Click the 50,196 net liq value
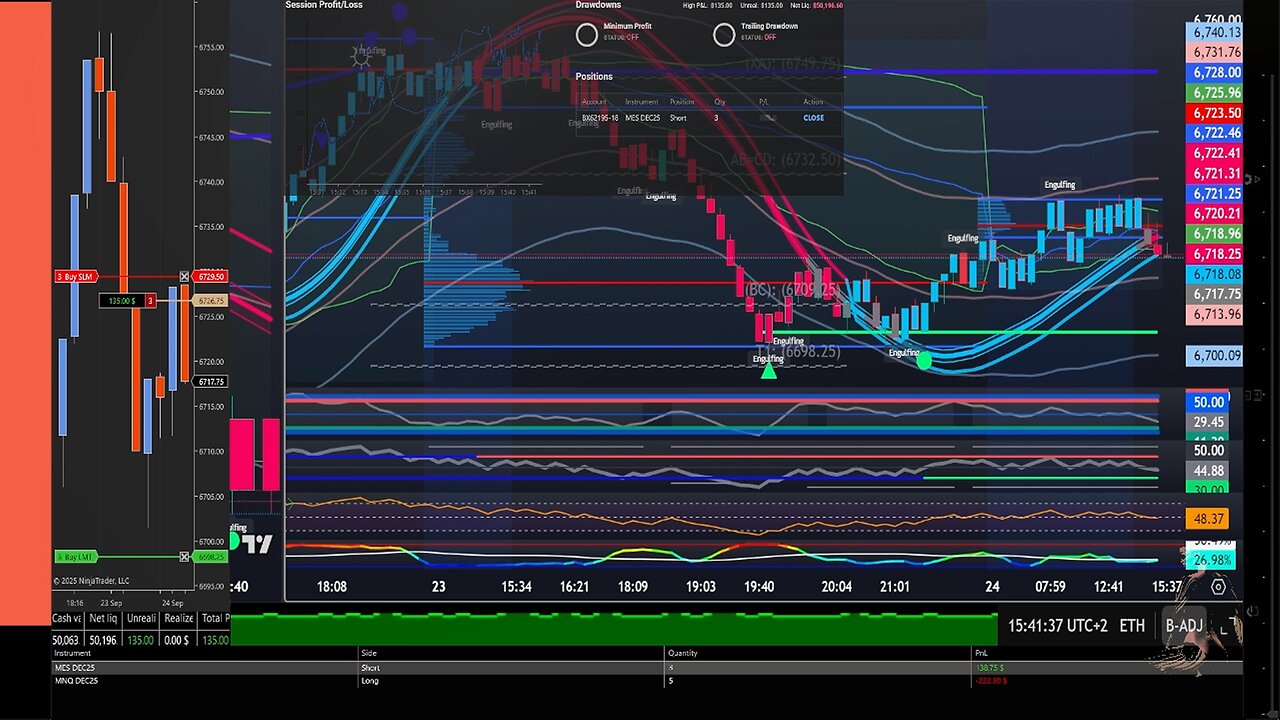 click(x=104, y=640)
